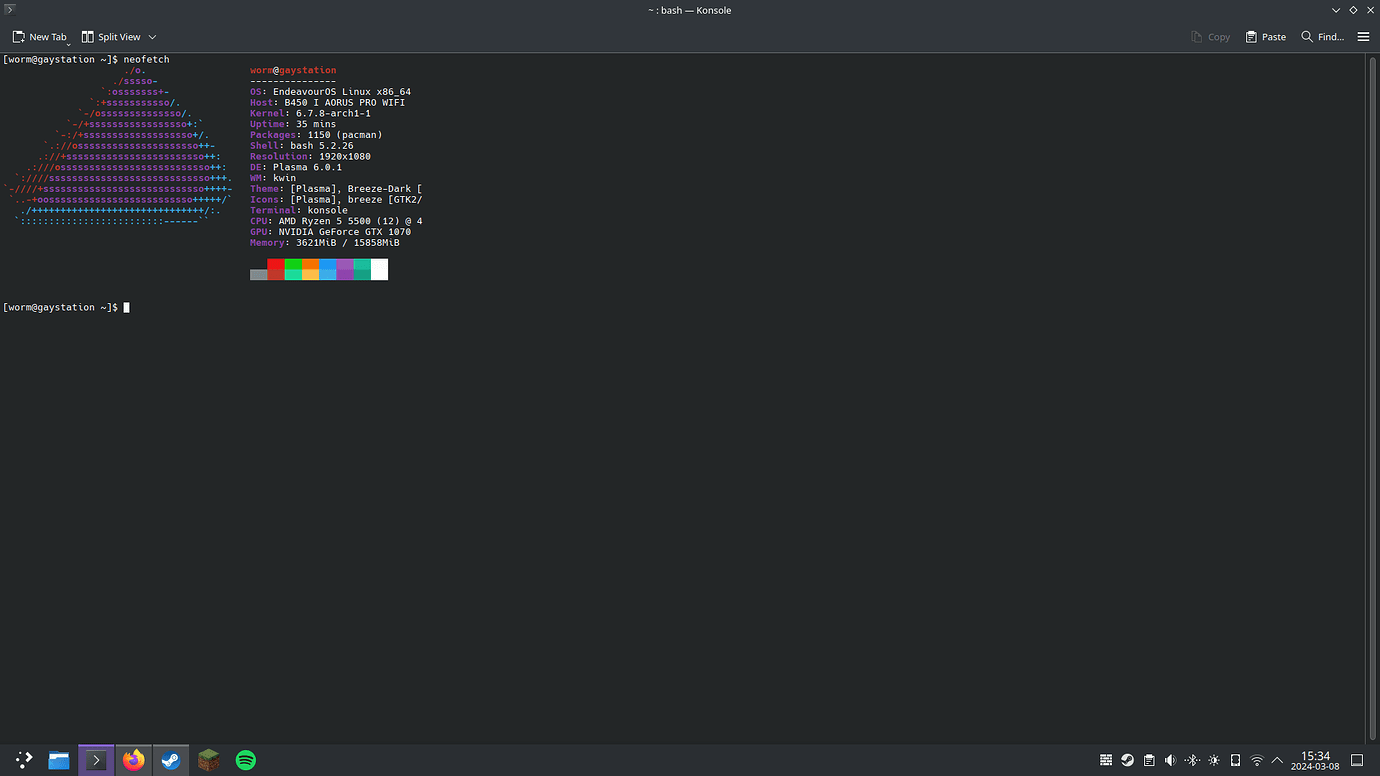1380x776 pixels.
Task: Open the application launcher in the taskbar
Action: pyautogui.click(x=24, y=760)
